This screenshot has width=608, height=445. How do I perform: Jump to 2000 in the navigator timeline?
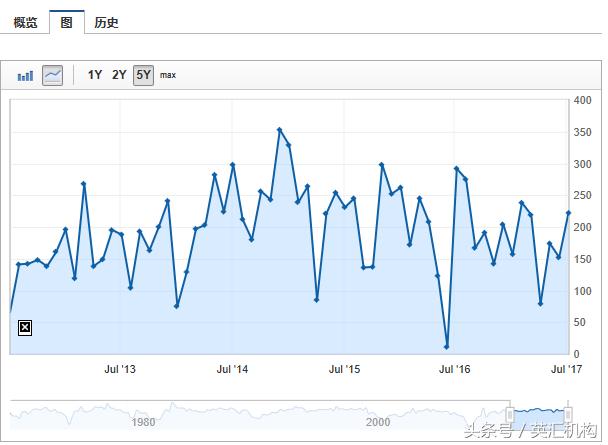tap(378, 422)
